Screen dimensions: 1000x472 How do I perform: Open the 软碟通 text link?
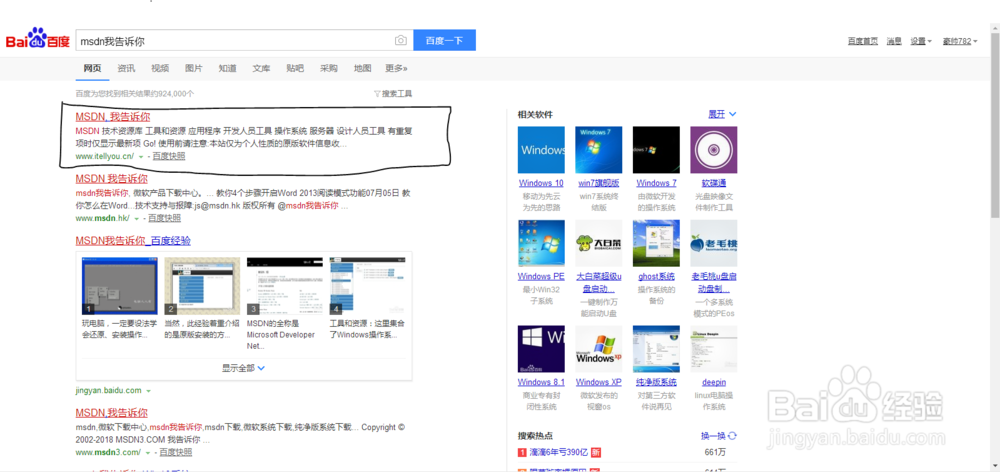coord(714,184)
